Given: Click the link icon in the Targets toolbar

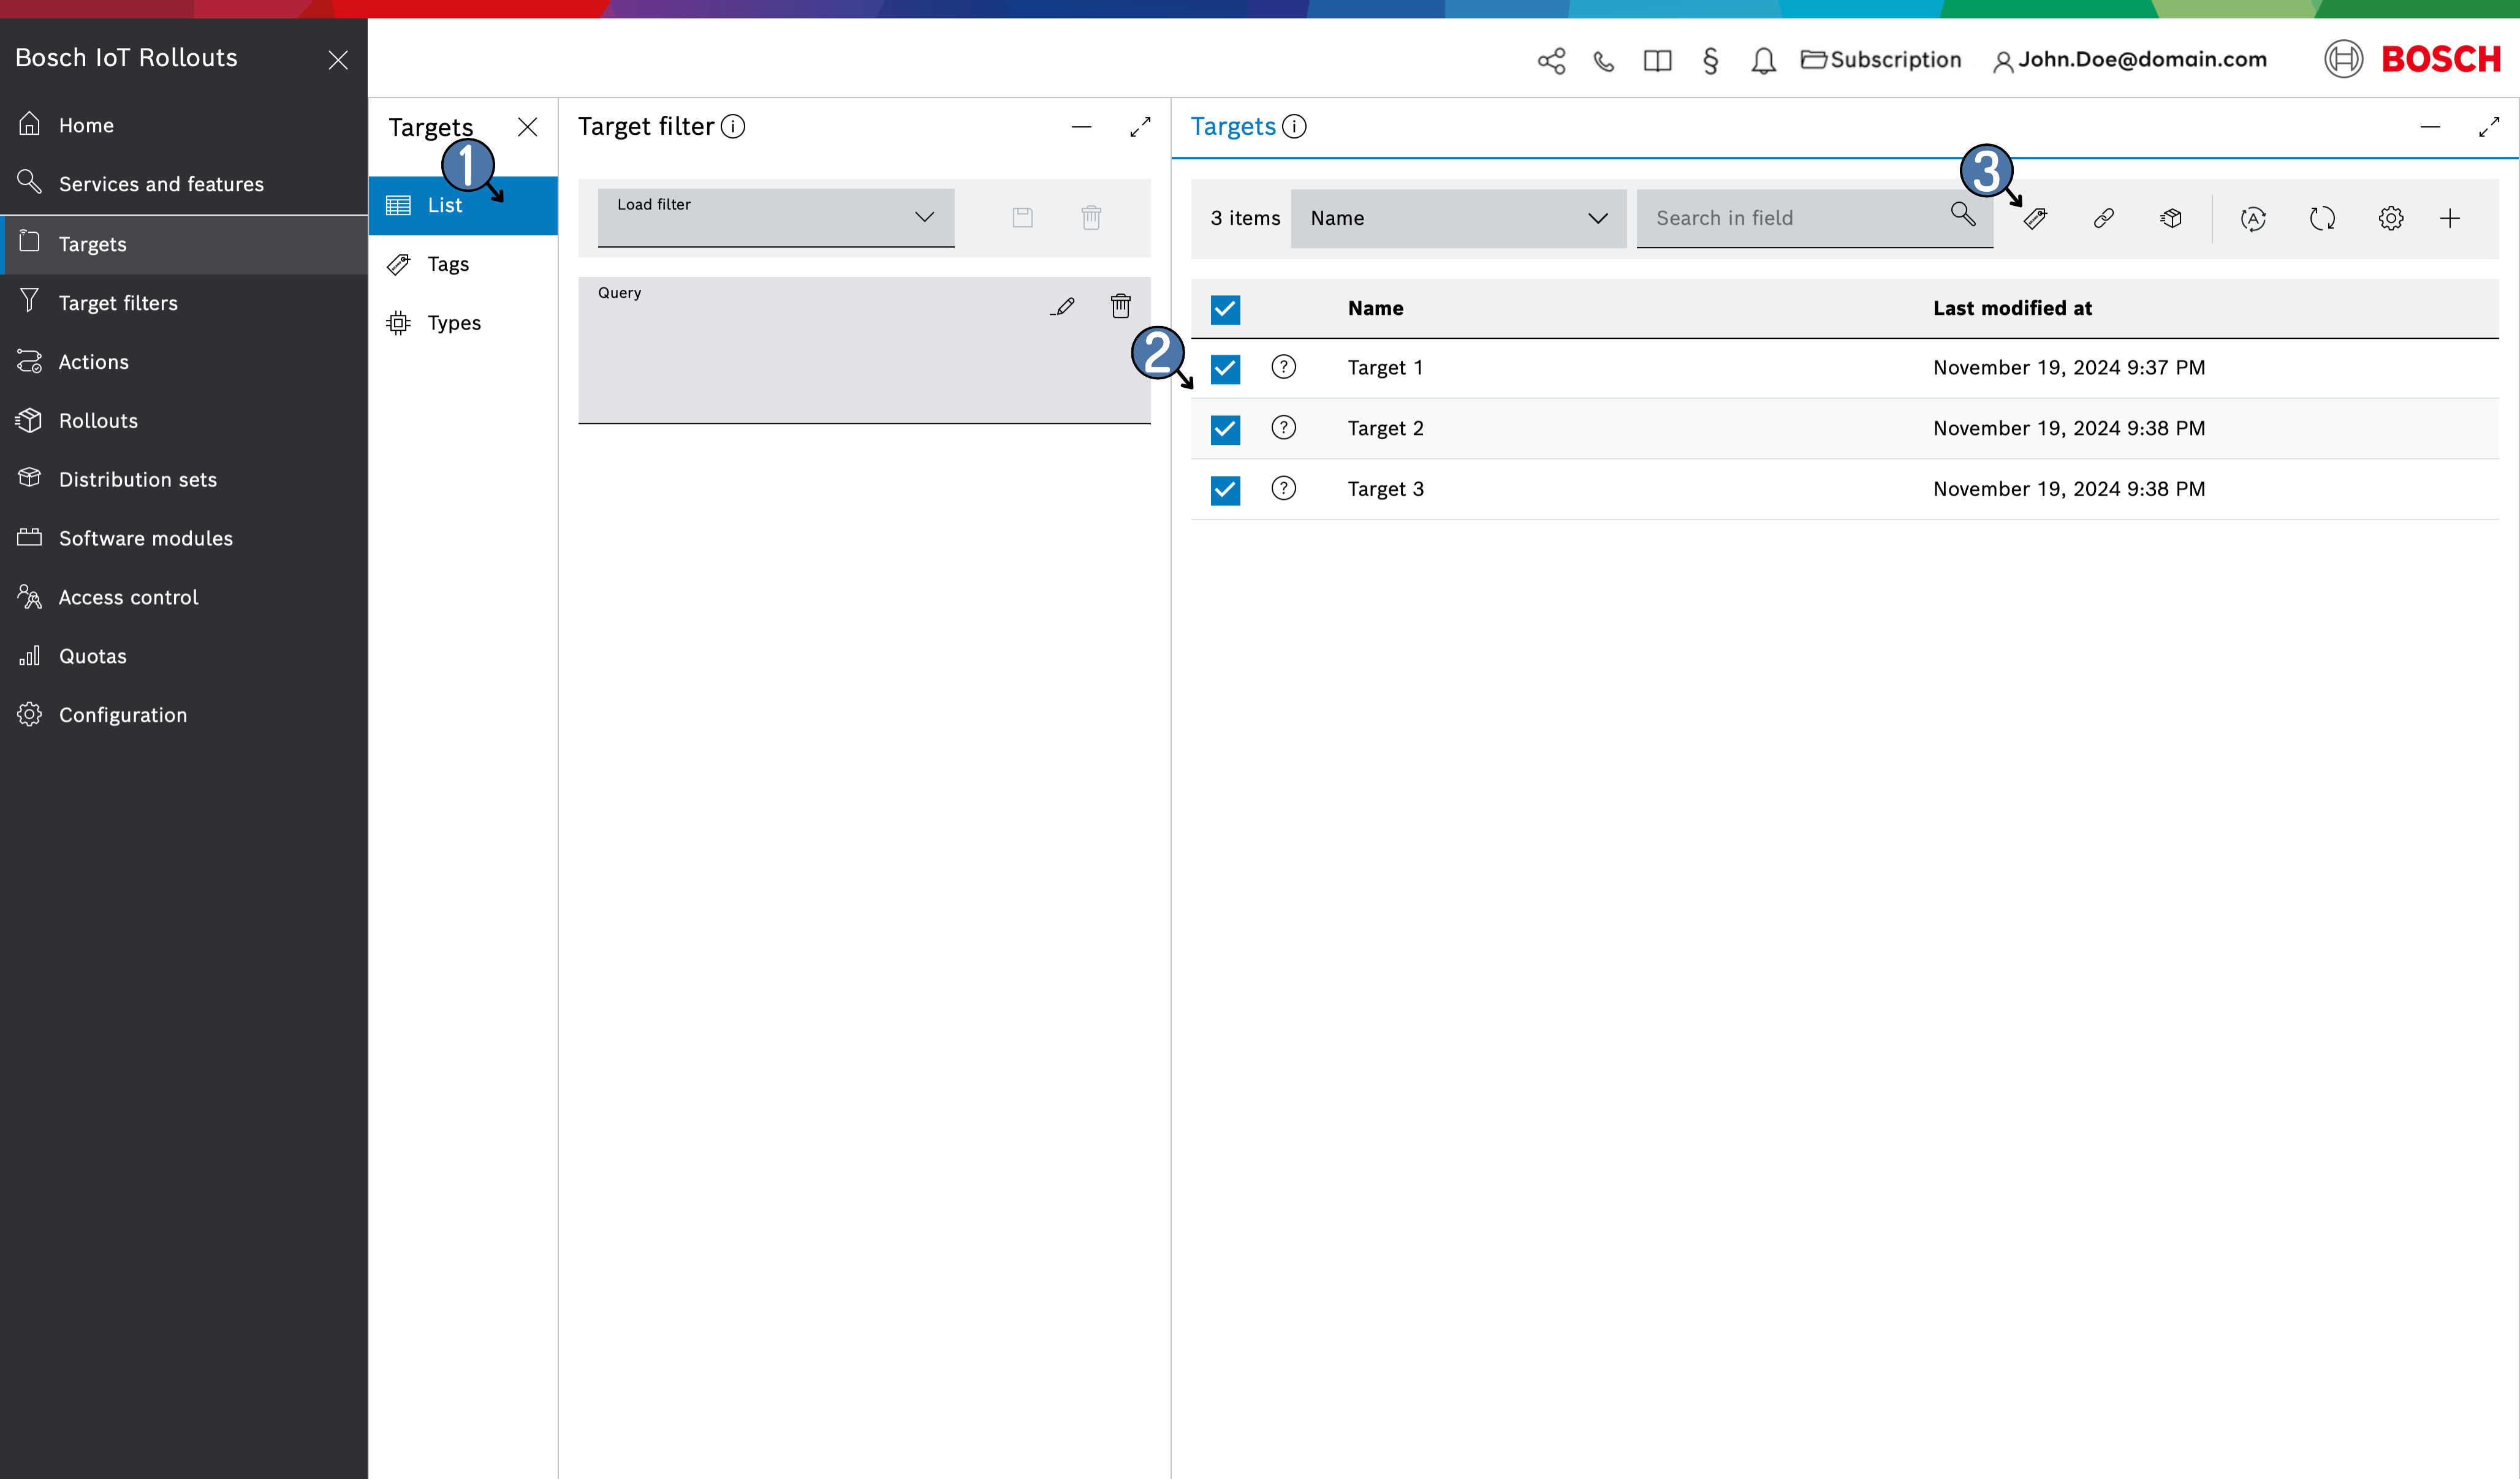Looking at the screenshot, I should coord(2103,218).
